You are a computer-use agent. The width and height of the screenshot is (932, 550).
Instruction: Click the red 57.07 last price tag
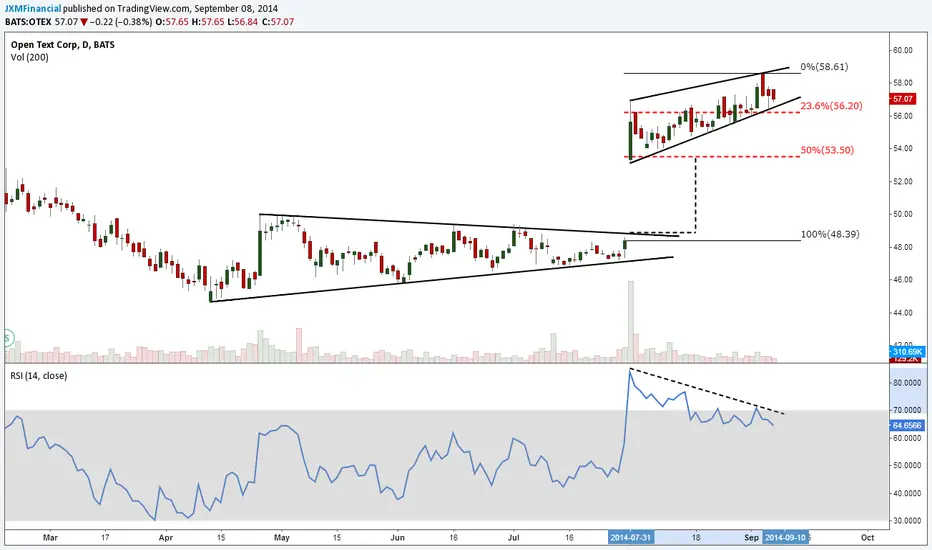coord(902,99)
